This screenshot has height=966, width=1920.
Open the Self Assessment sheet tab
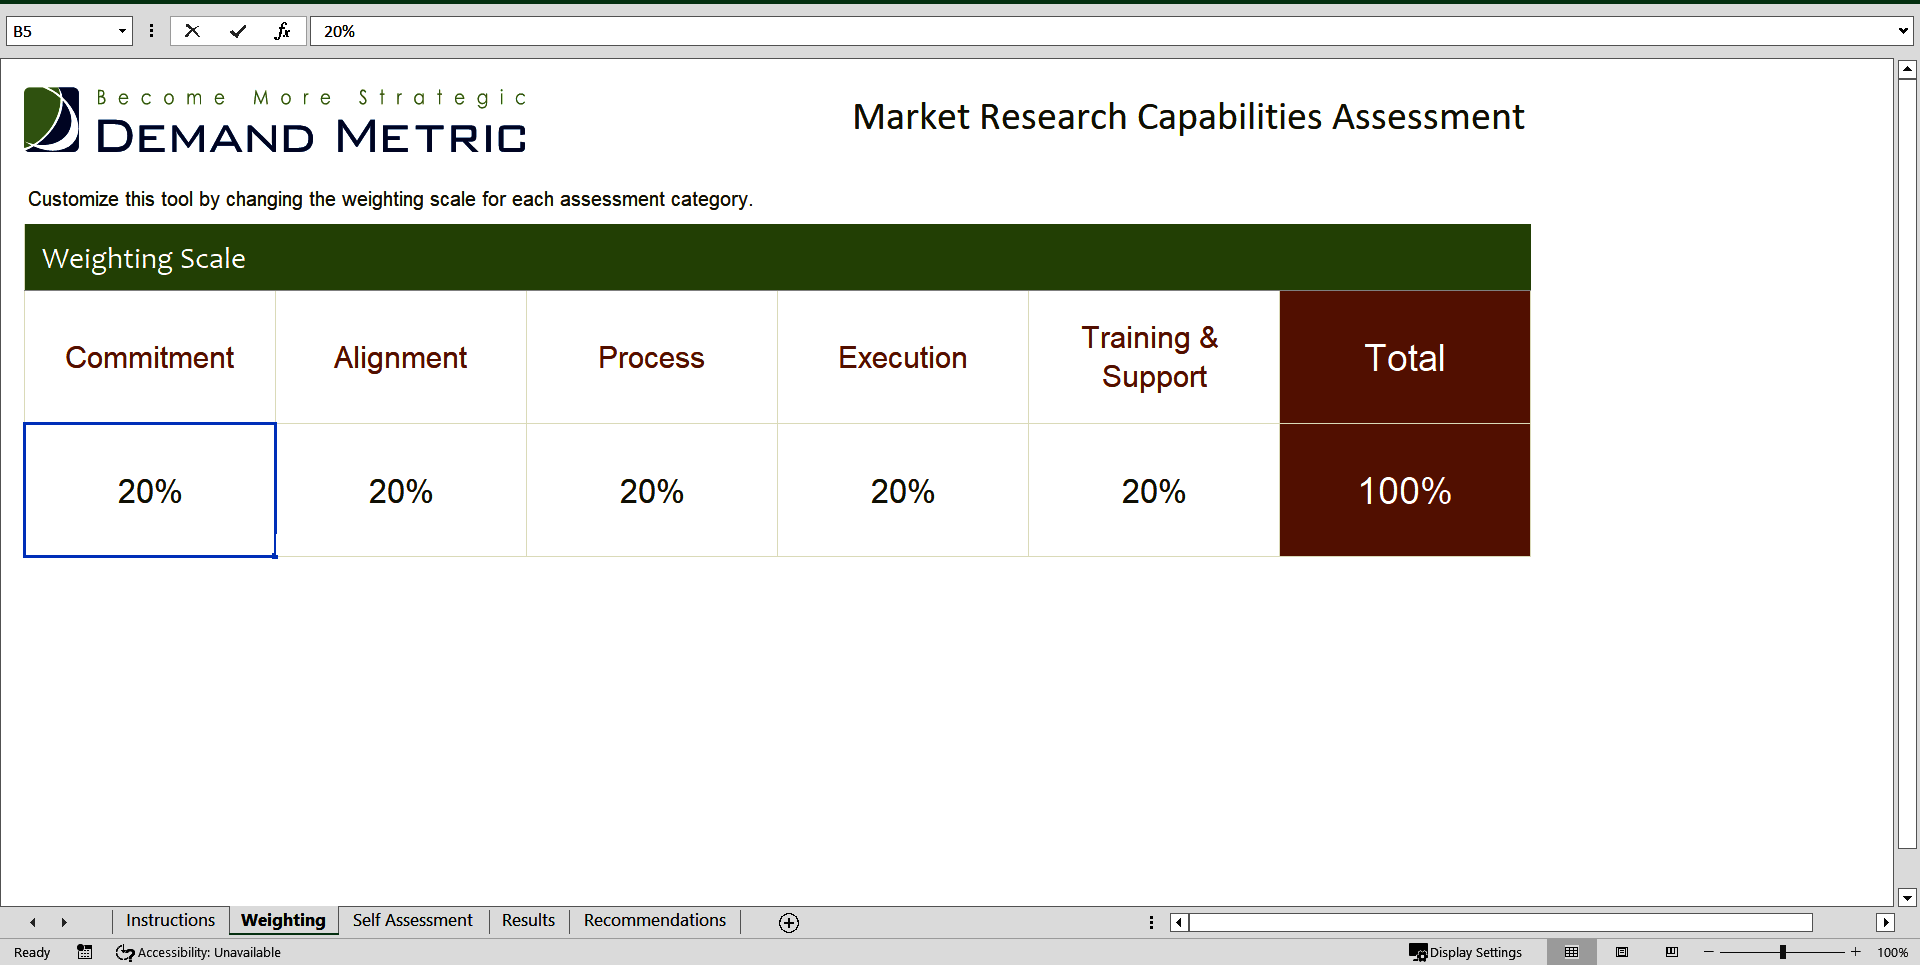pos(412,920)
